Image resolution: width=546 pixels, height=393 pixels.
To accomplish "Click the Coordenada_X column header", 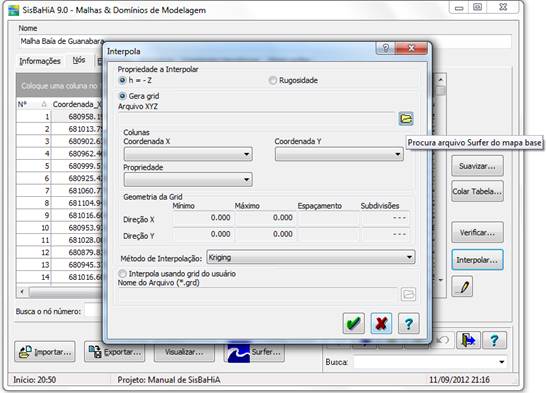I will coord(77,104).
